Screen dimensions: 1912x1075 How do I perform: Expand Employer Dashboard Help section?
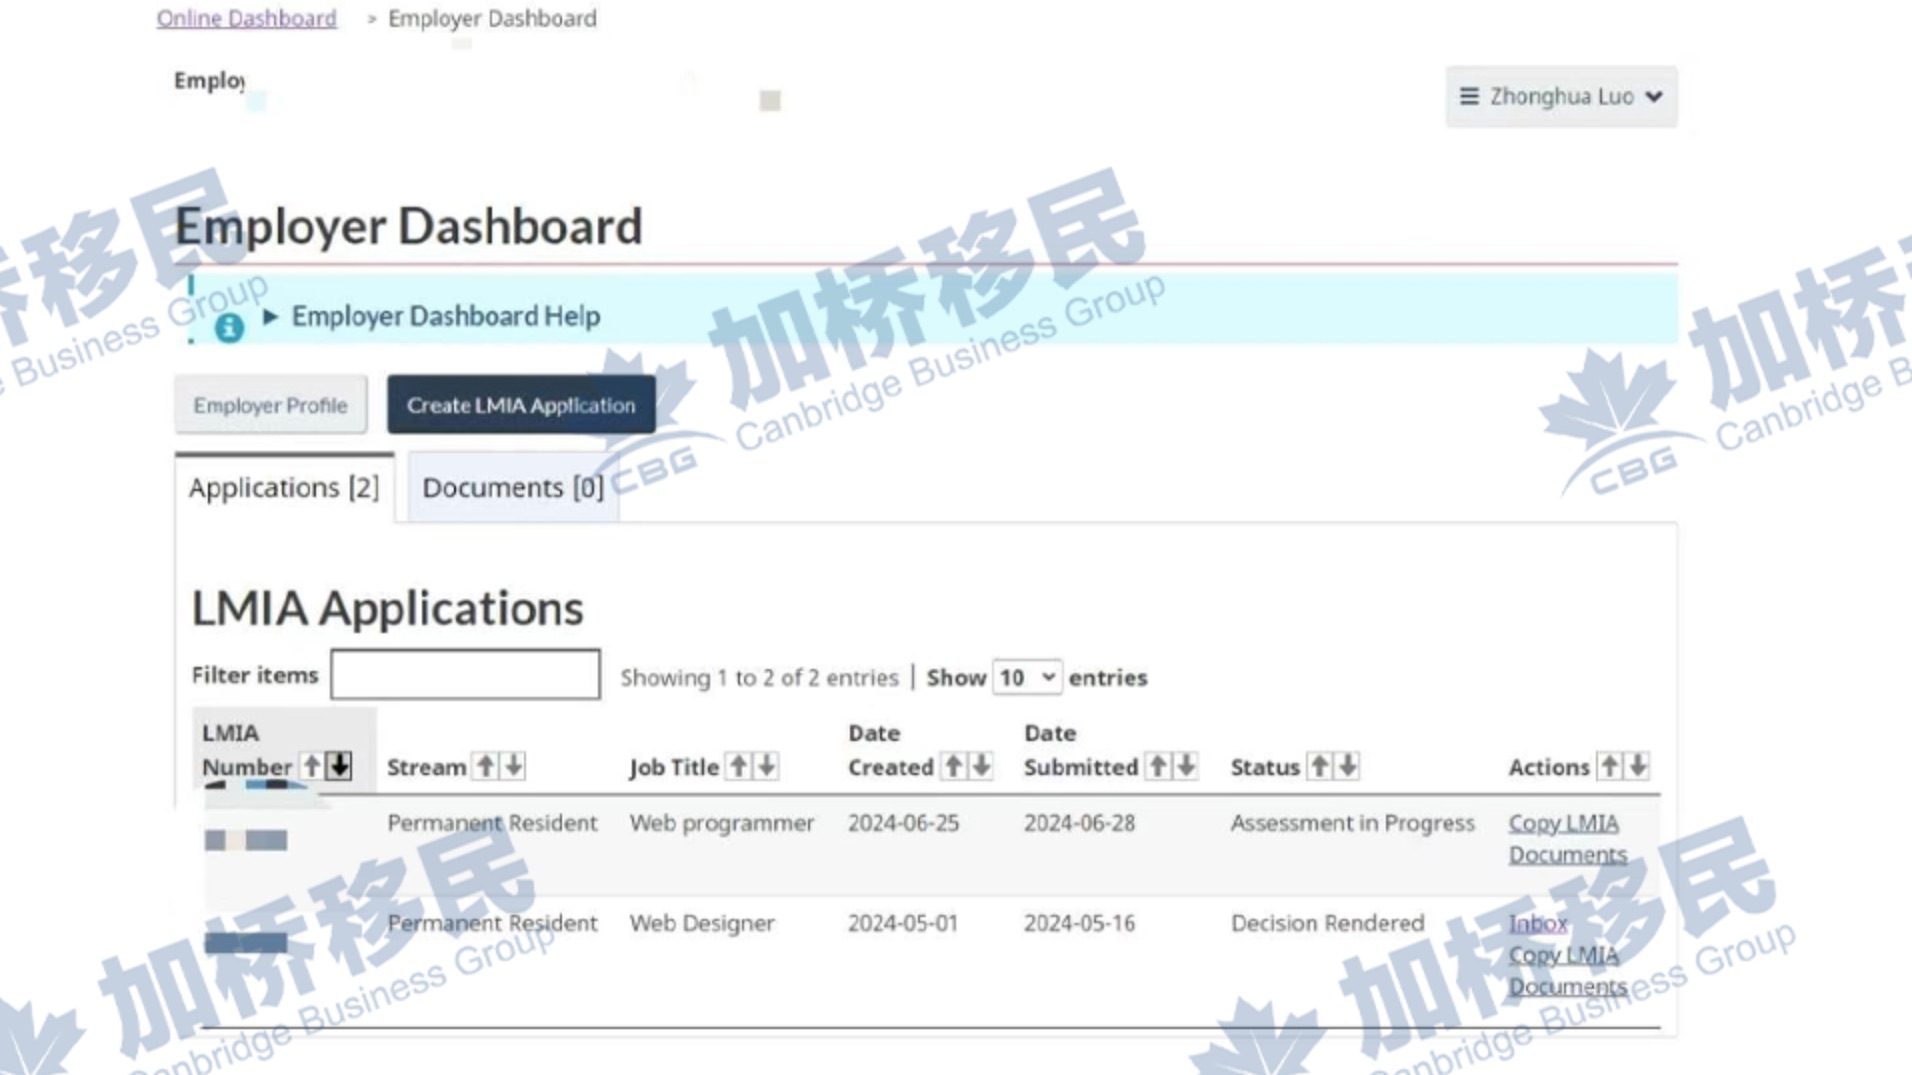[x=445, y=317]
